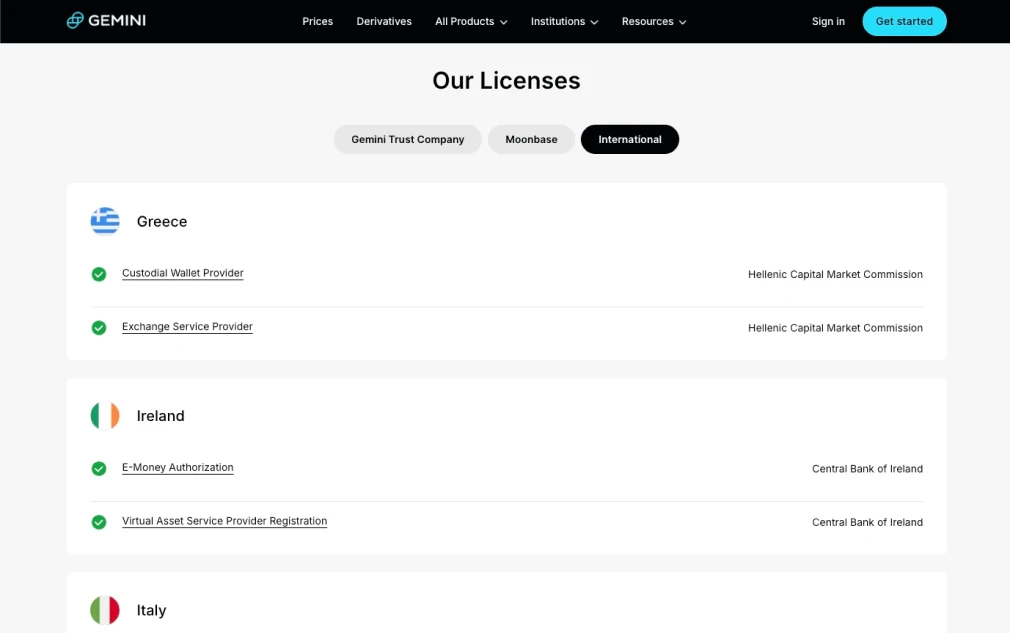Expand the All Products dropdown
Screen dimensions: 1010x633
click(471, 22)
